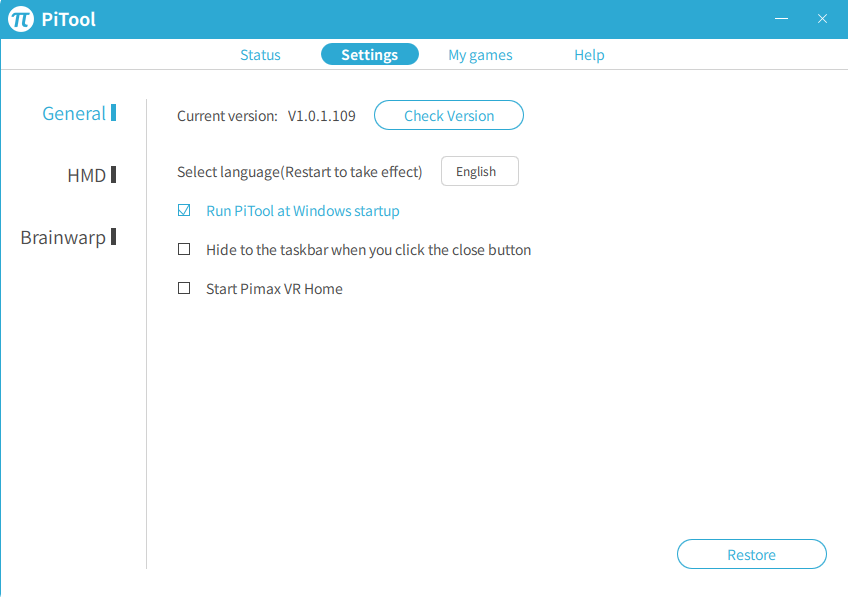
Task: Click the 'Current version:' label
Action: pos(227,116)
